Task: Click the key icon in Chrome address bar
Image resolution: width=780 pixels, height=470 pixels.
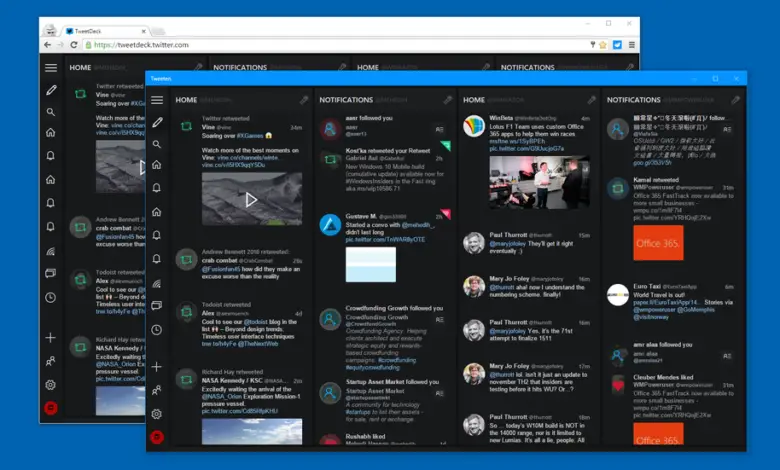Action: pyautogui.click(x=593, y=45)
